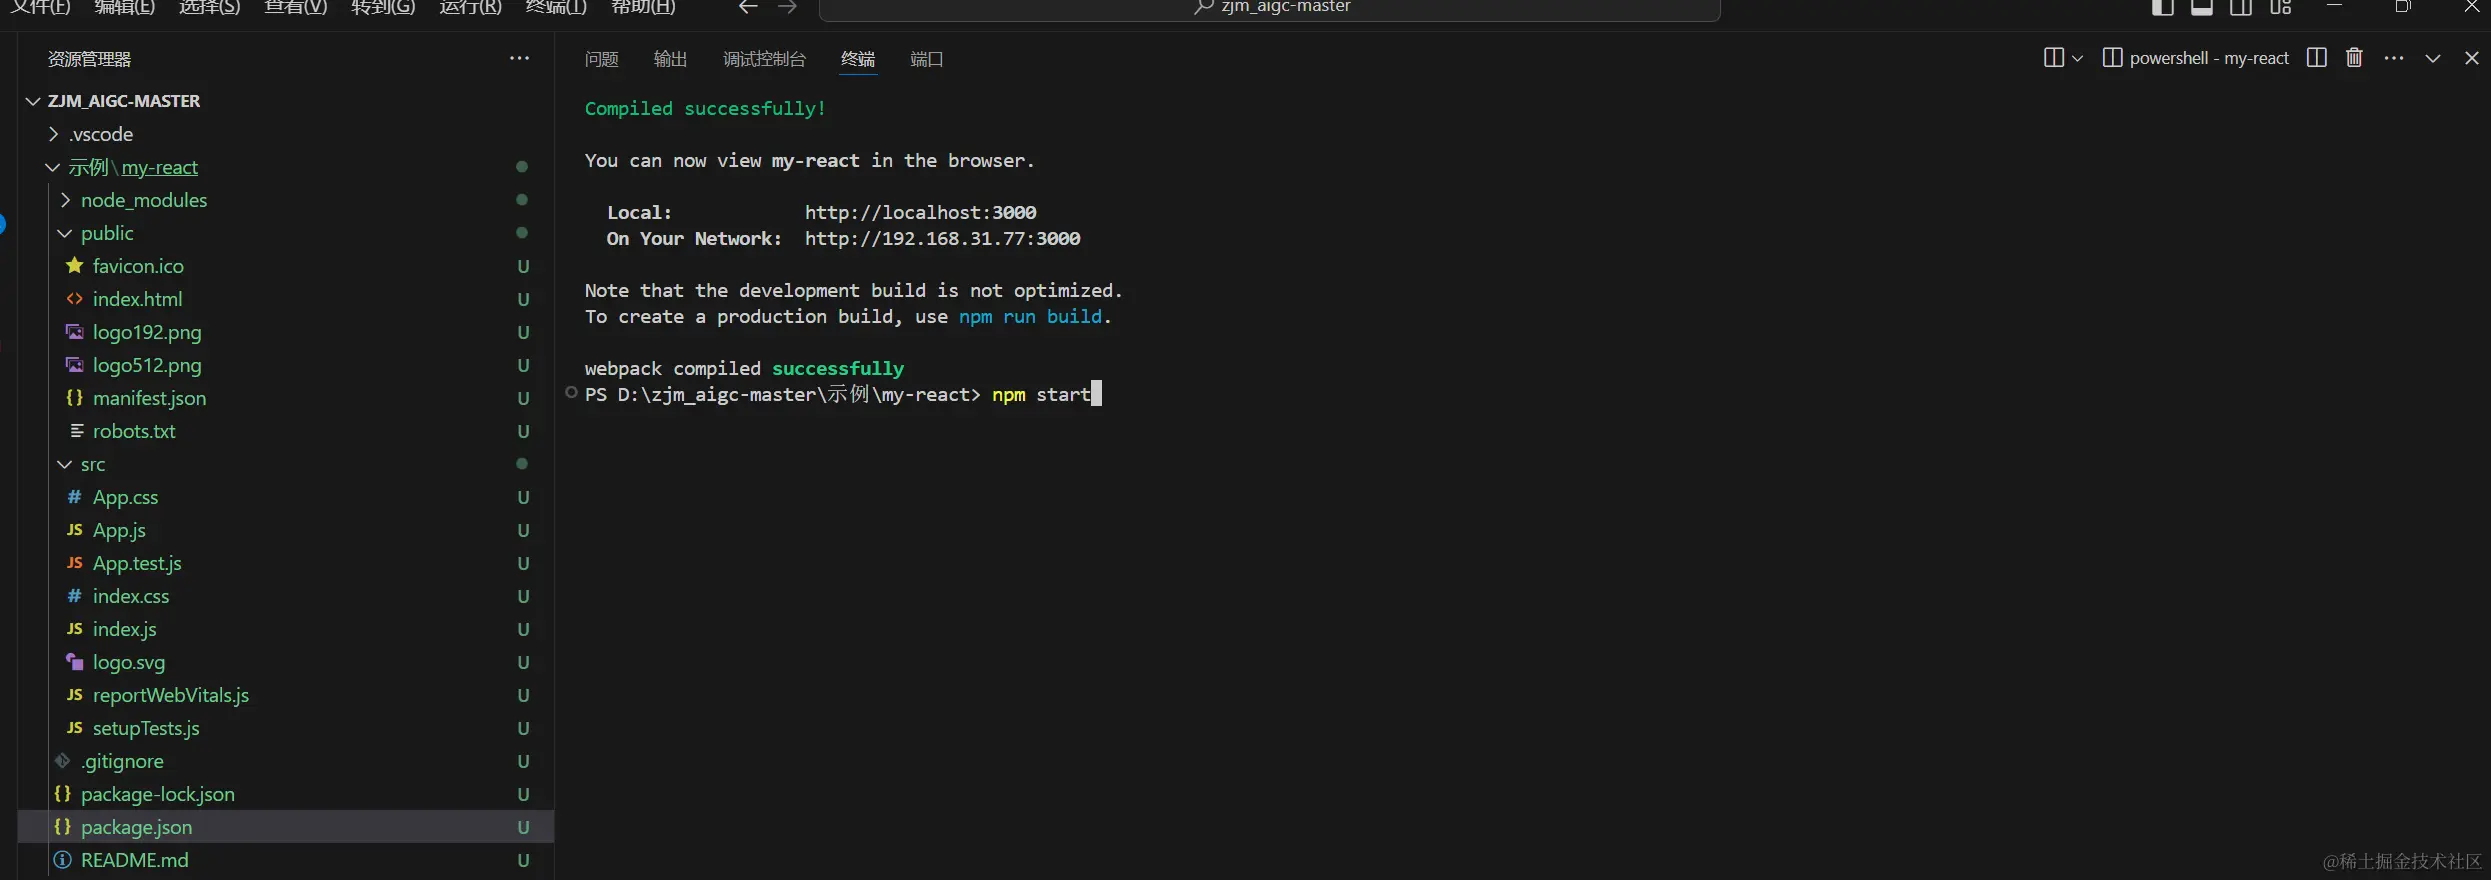Collapse the panel with the chevron-down icon
This screenshot has height=880, width=2491.
tap(2433, 58)
